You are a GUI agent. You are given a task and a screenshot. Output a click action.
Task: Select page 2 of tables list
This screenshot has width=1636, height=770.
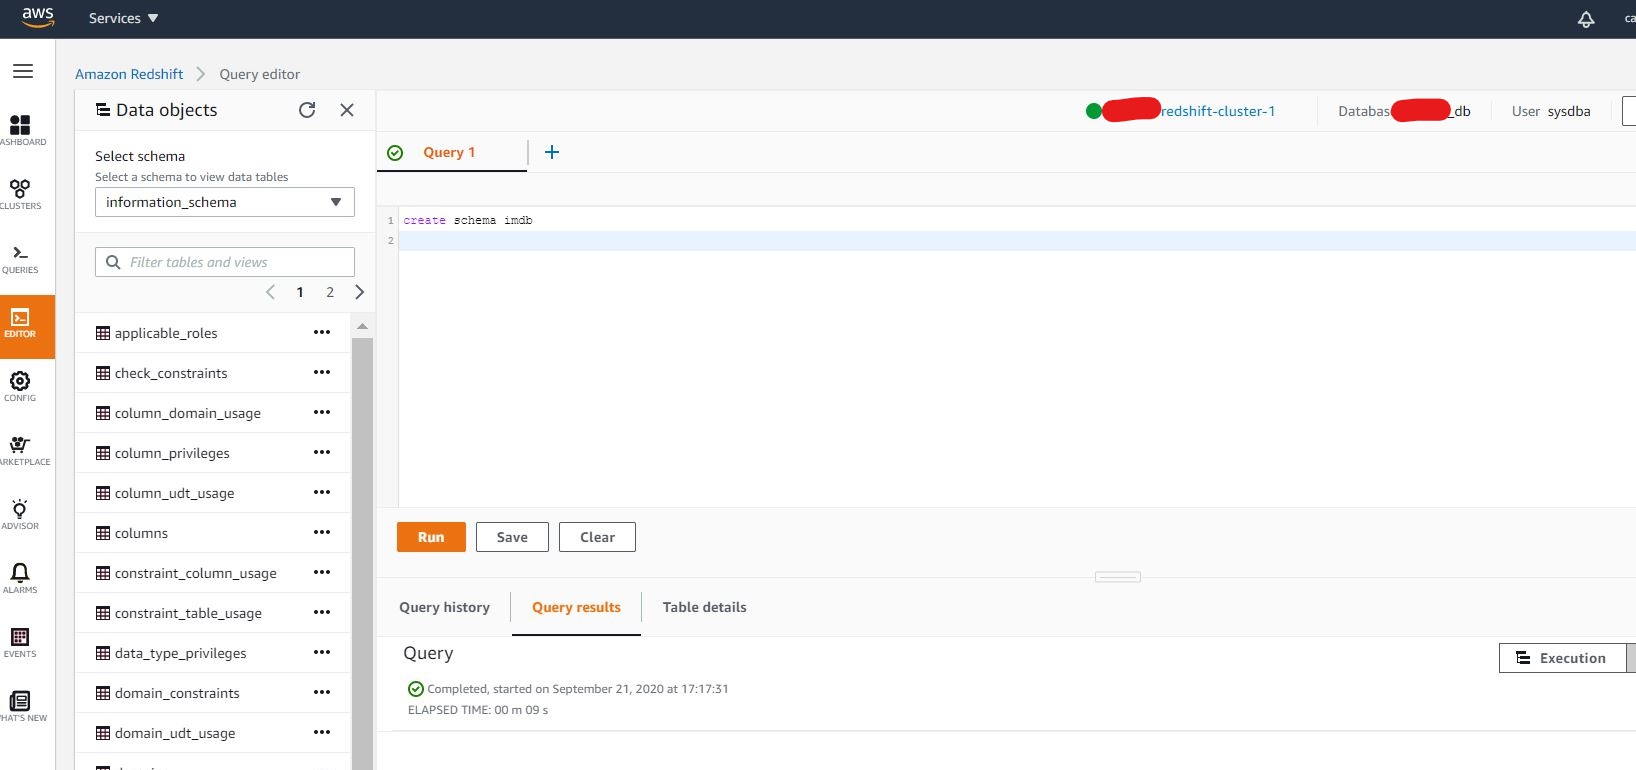click(x=330, y=292)
